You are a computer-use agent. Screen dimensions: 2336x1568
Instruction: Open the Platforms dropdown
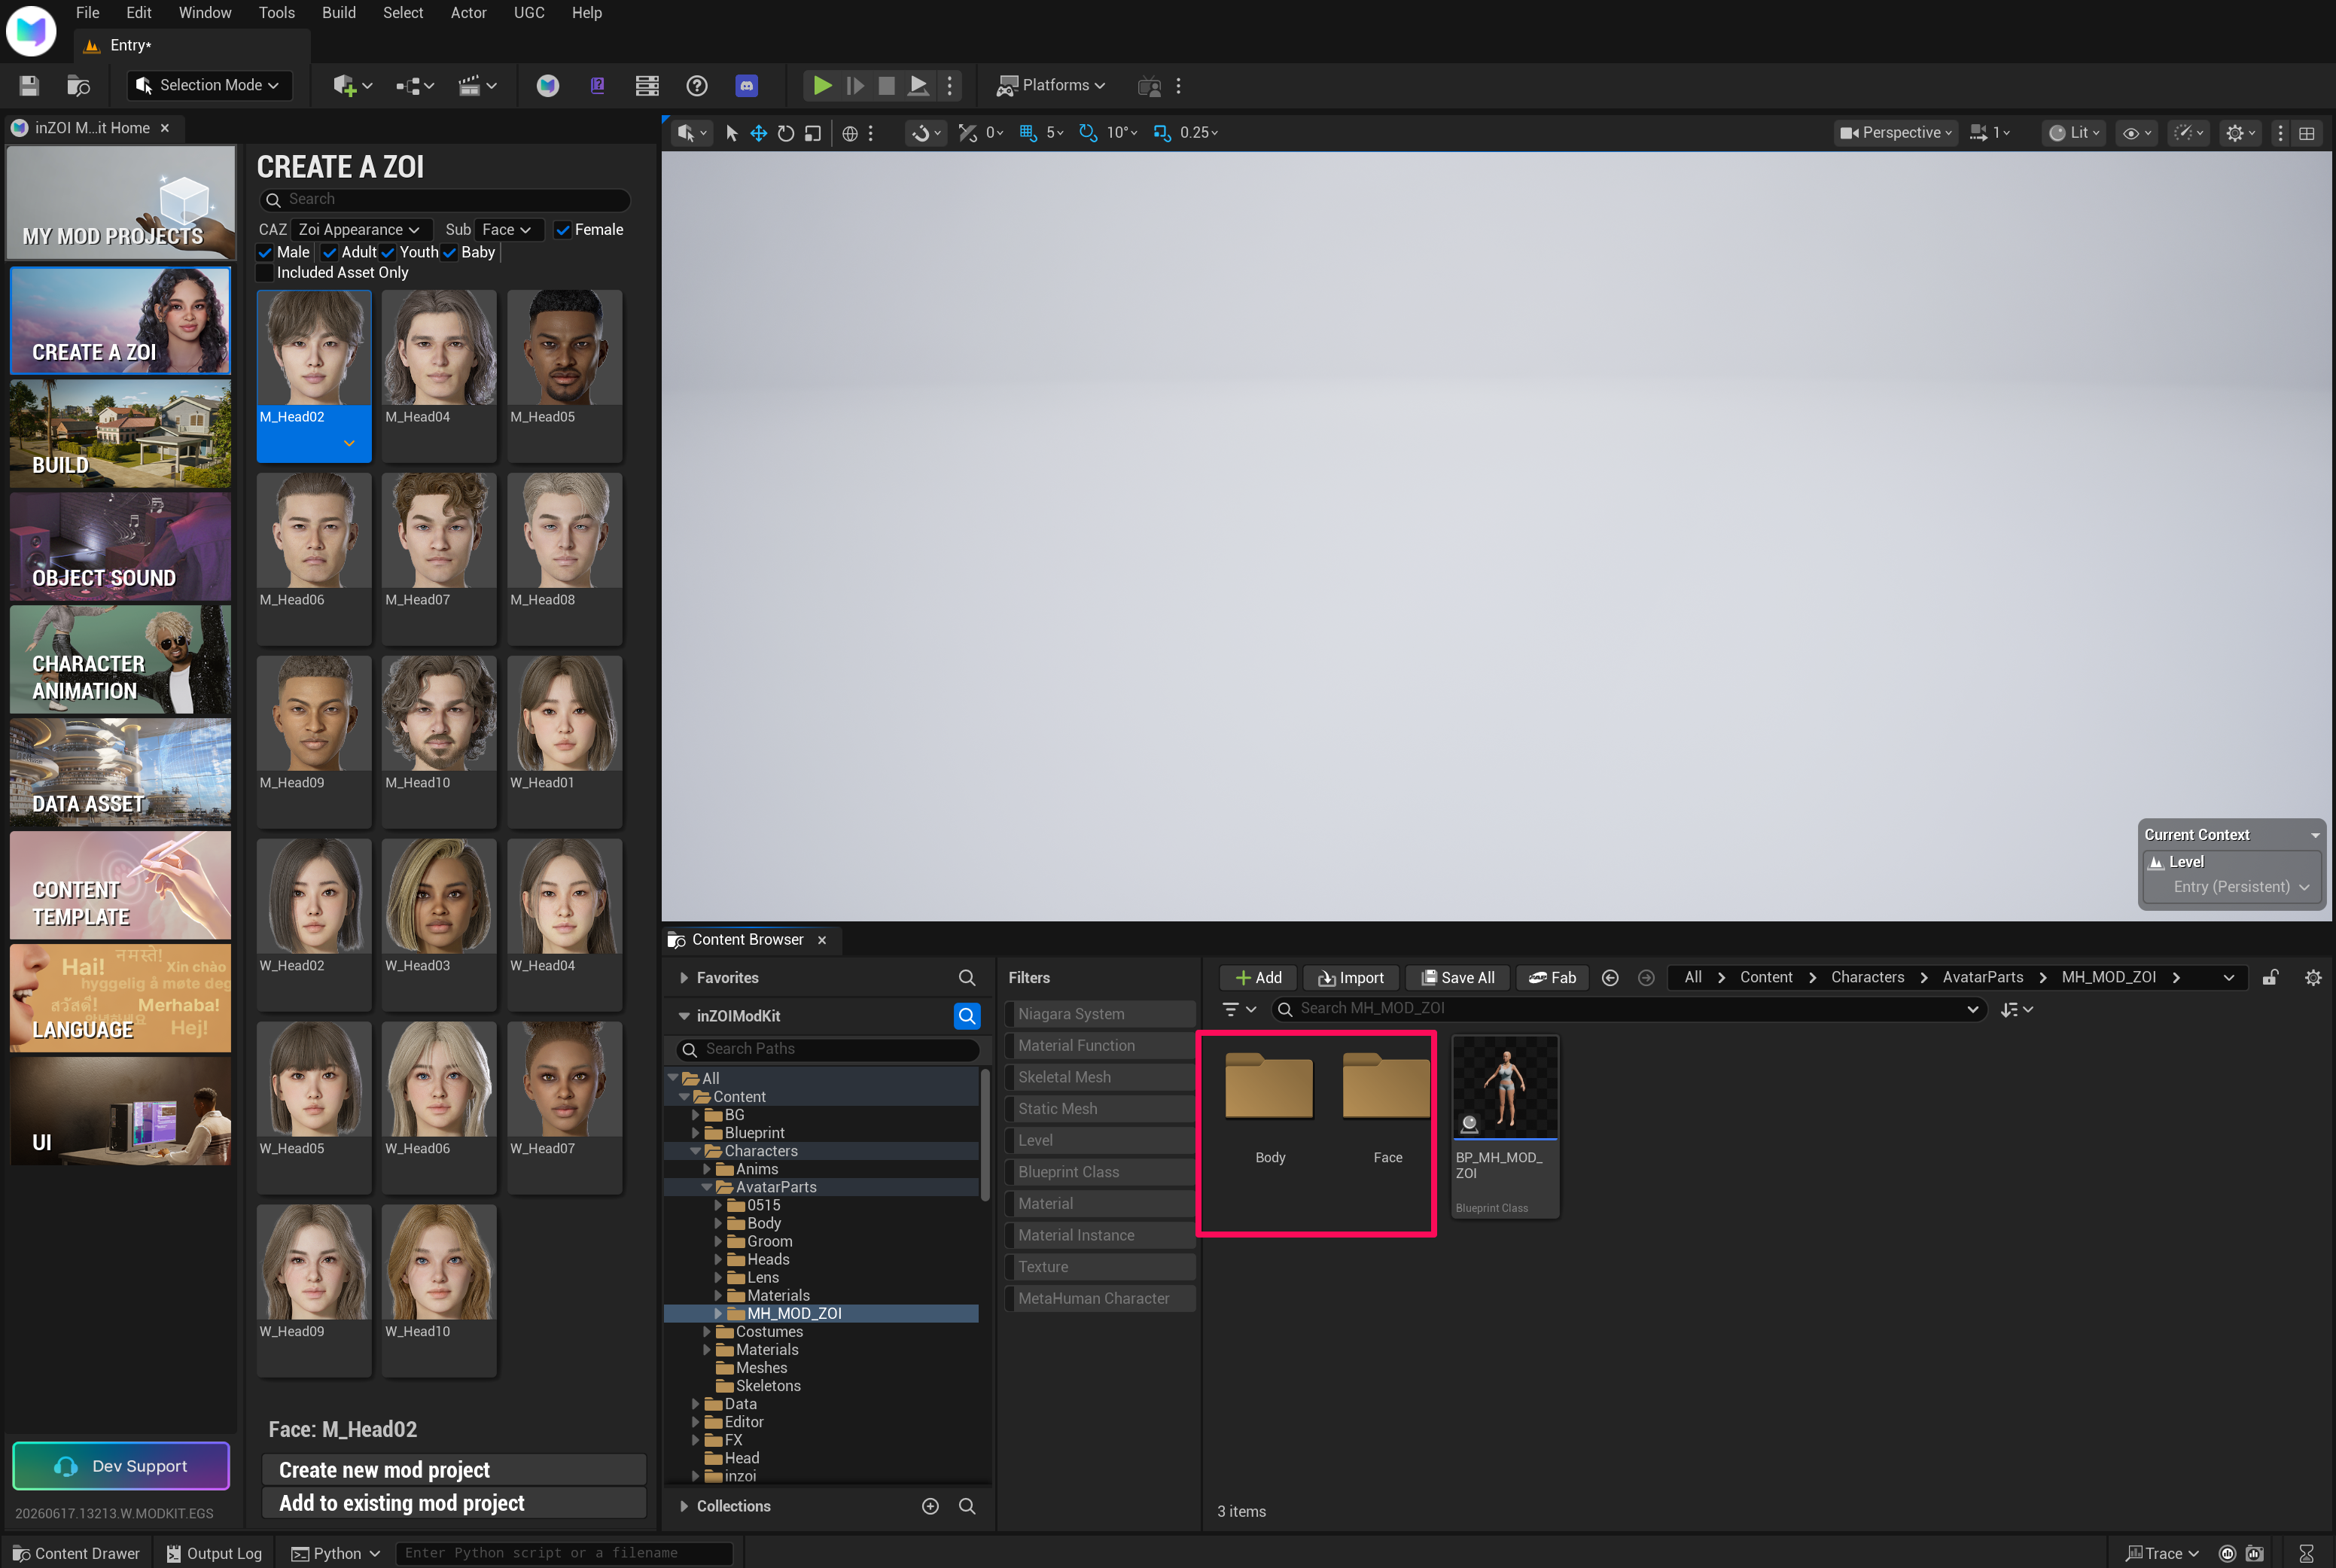tap(1051, 86)
